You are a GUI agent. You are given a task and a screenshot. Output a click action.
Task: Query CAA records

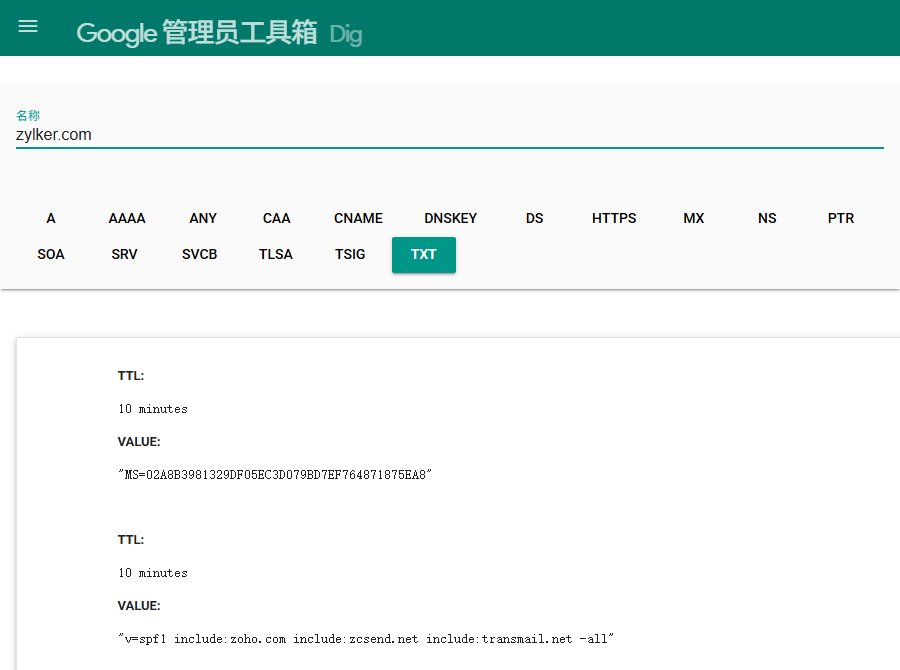(x=277, y=218)
